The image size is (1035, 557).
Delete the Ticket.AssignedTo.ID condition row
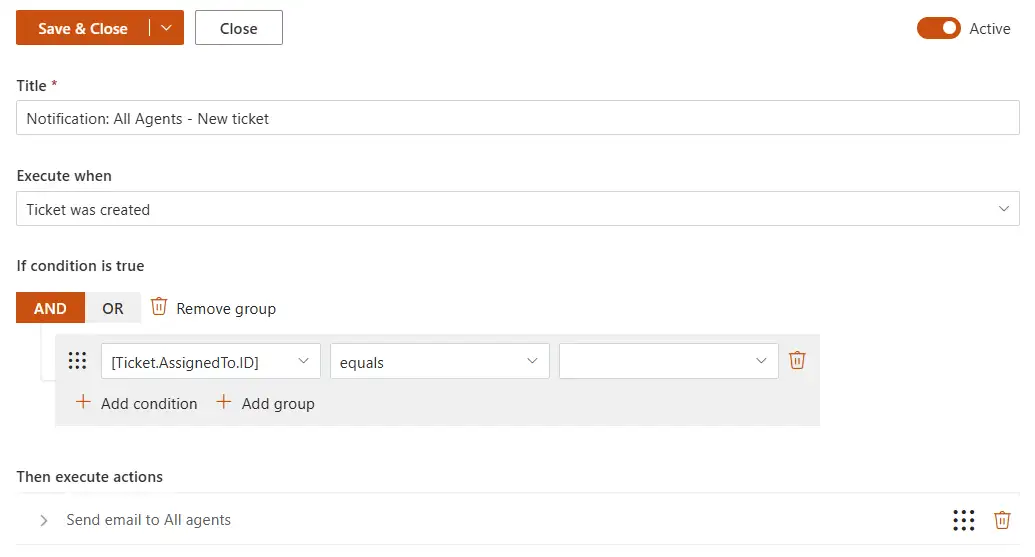click(797, 360)
